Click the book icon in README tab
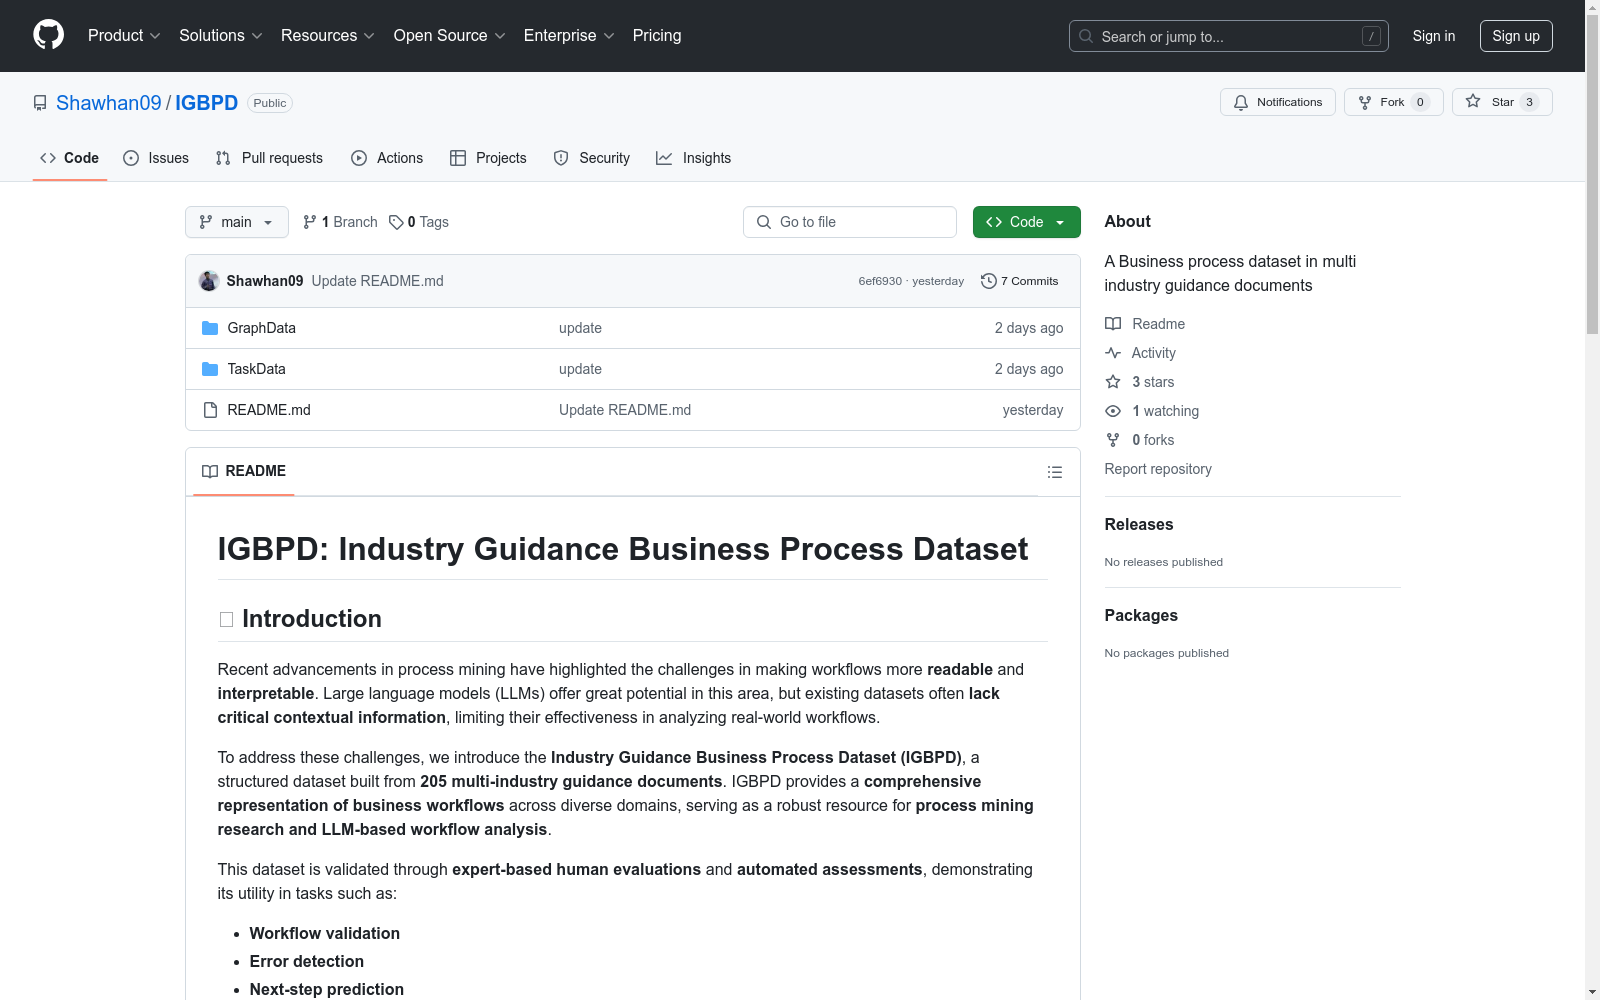This screenshot has height=1000, width=1600. click(210, 471)
